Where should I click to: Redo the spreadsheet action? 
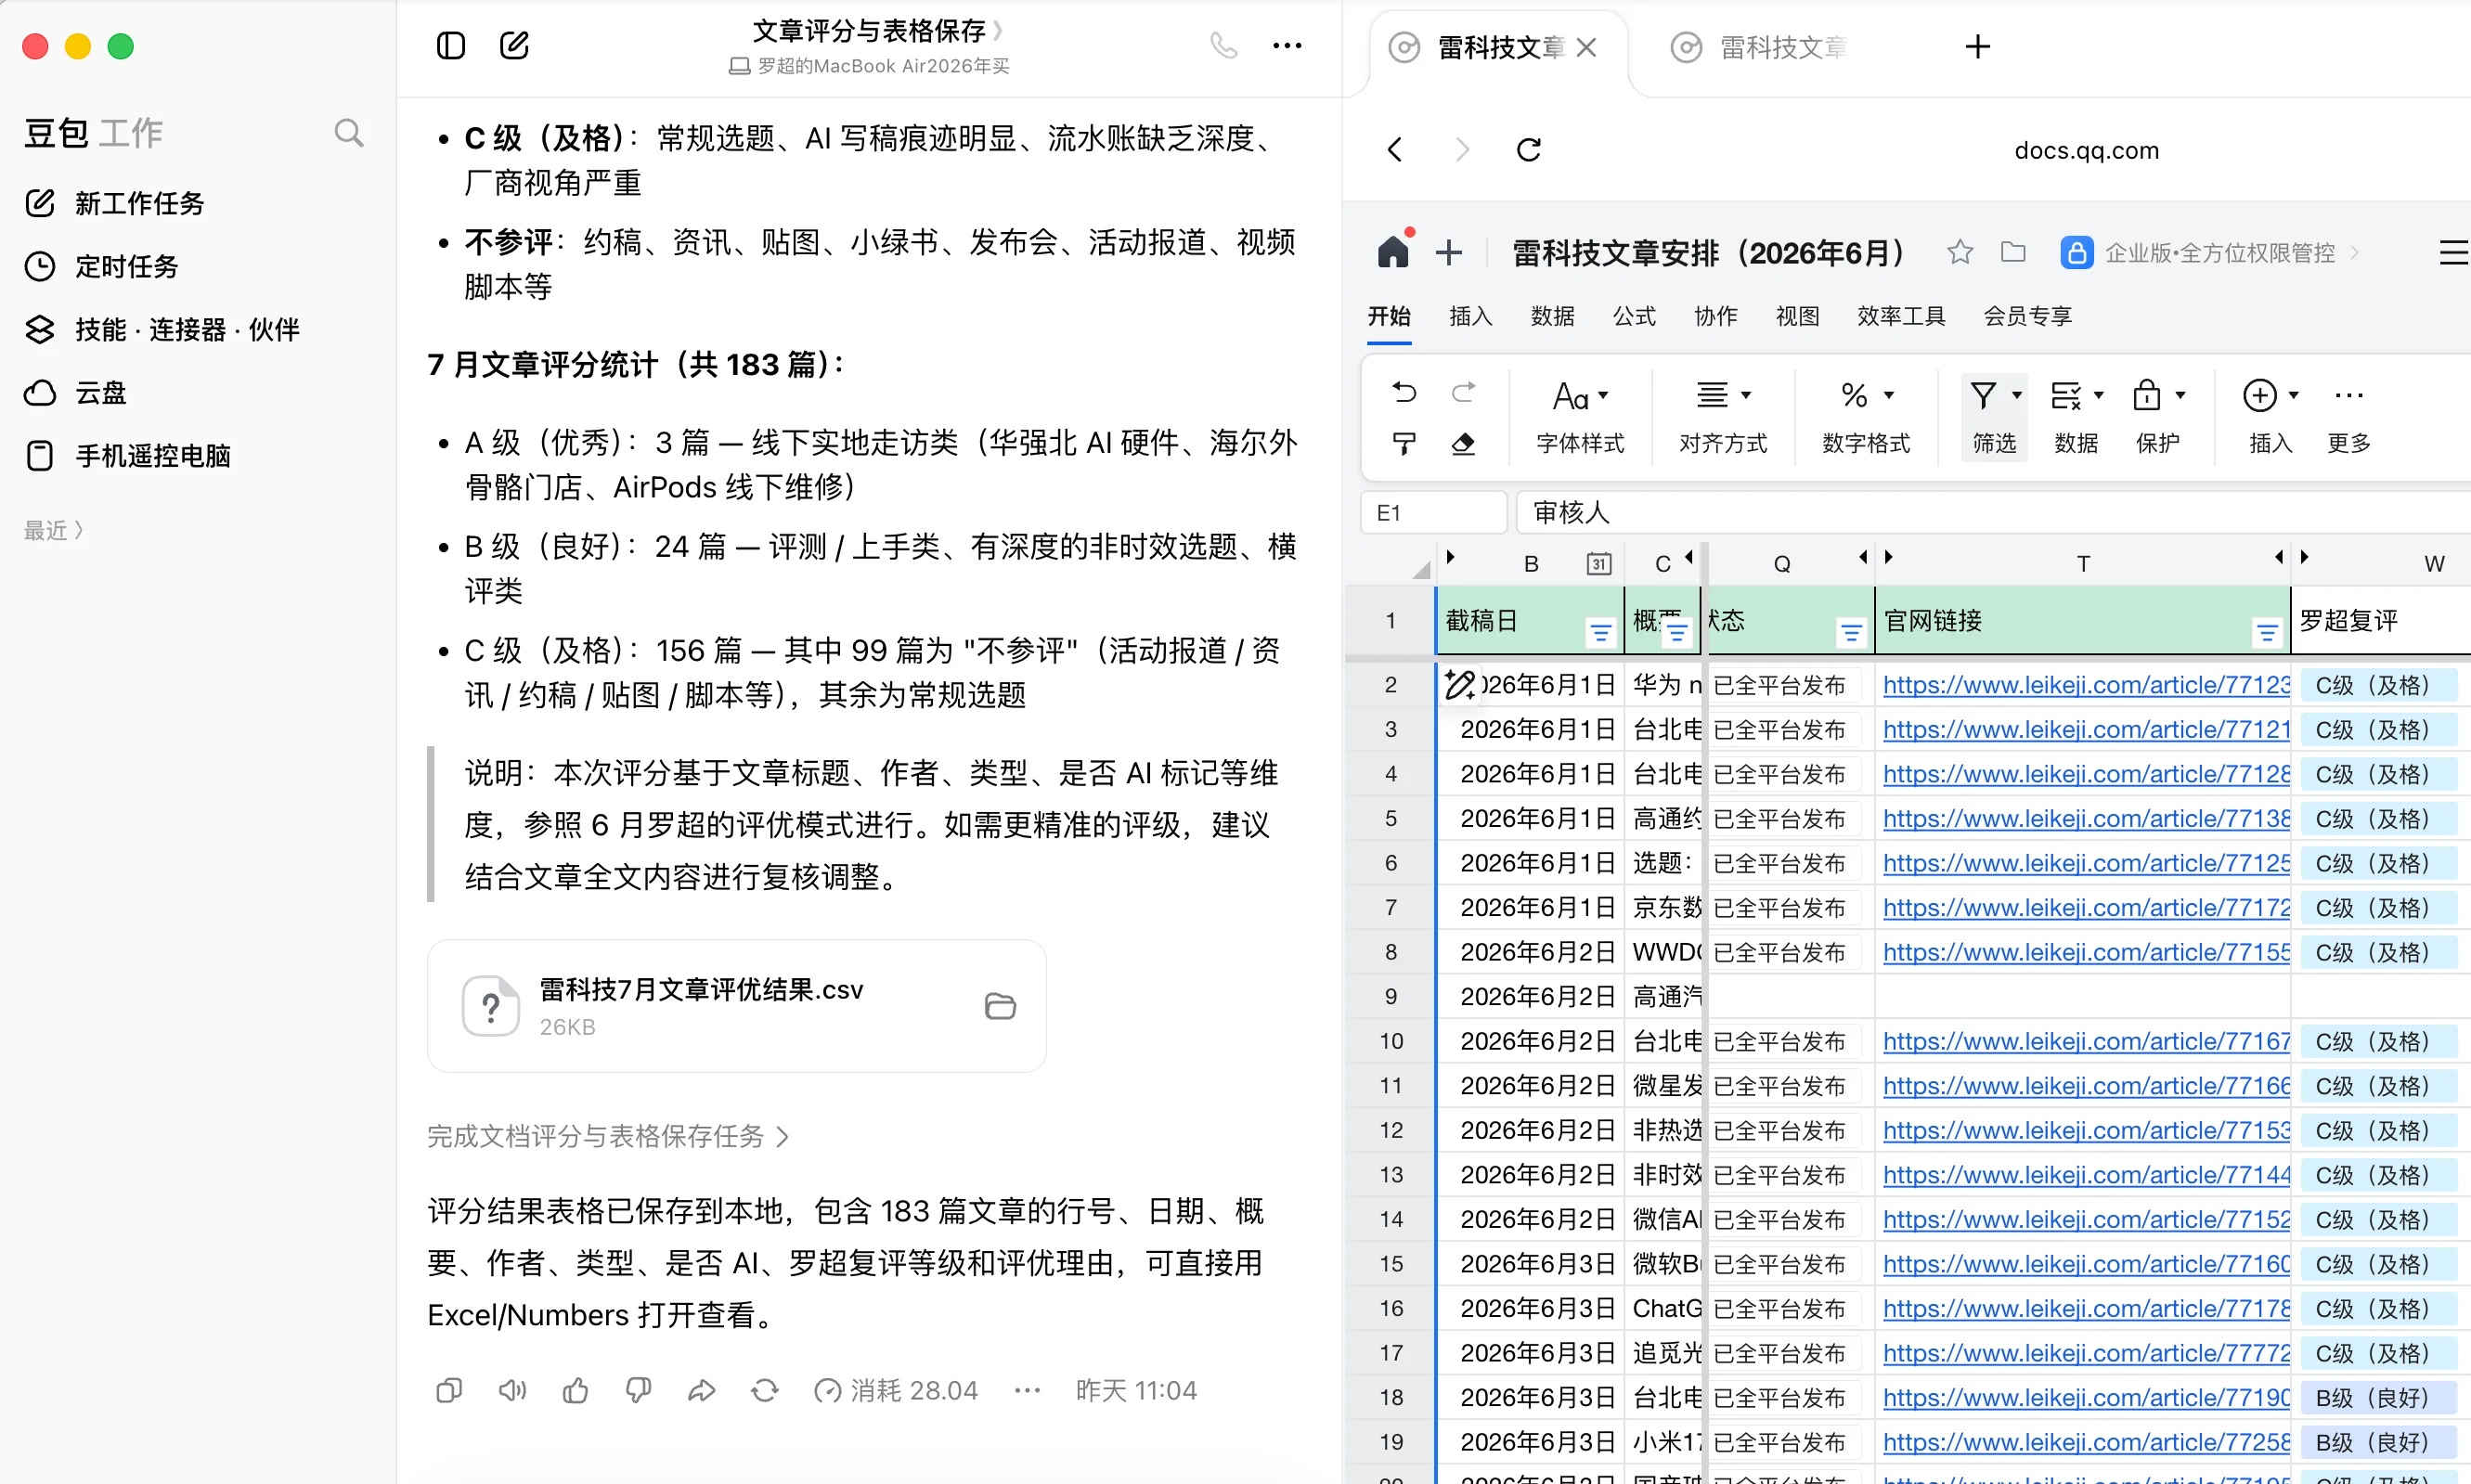click(x=1463, y=392)
